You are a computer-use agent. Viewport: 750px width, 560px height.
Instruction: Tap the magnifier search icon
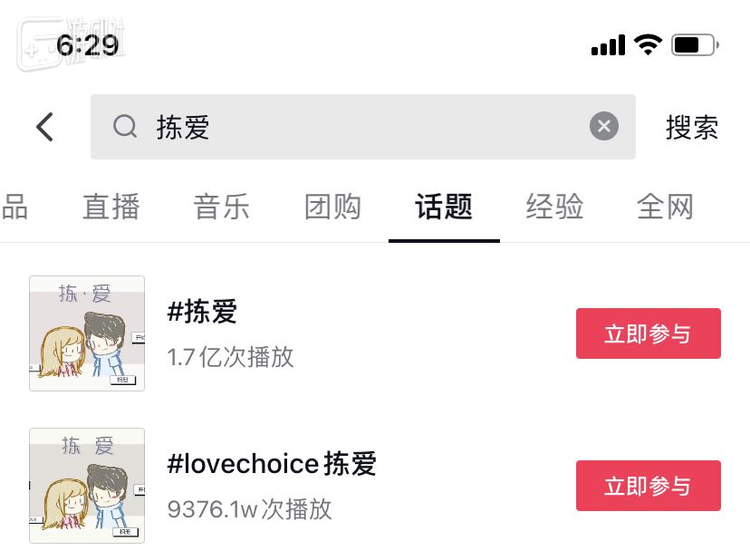point(125,127)
